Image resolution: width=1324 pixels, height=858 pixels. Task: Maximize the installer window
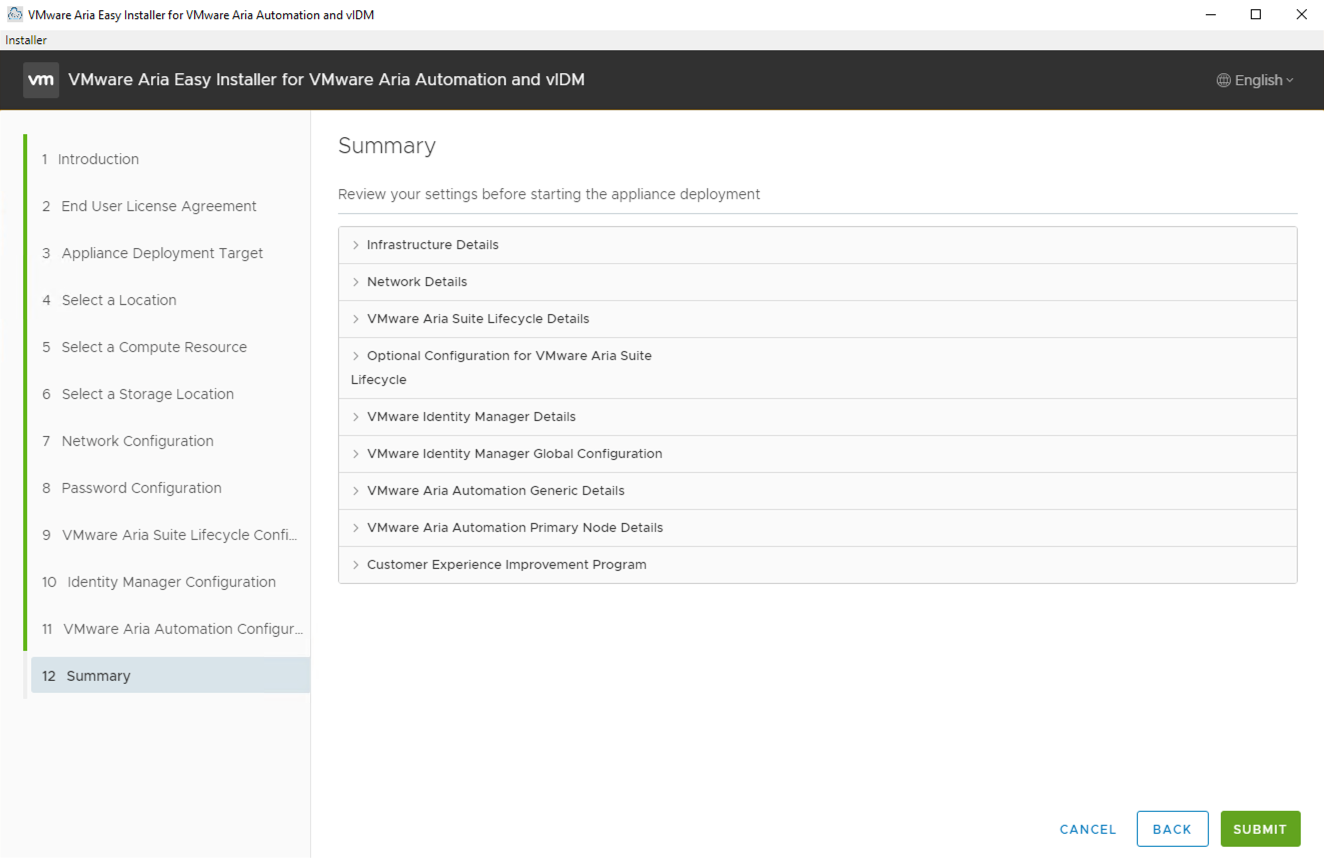1256,15
